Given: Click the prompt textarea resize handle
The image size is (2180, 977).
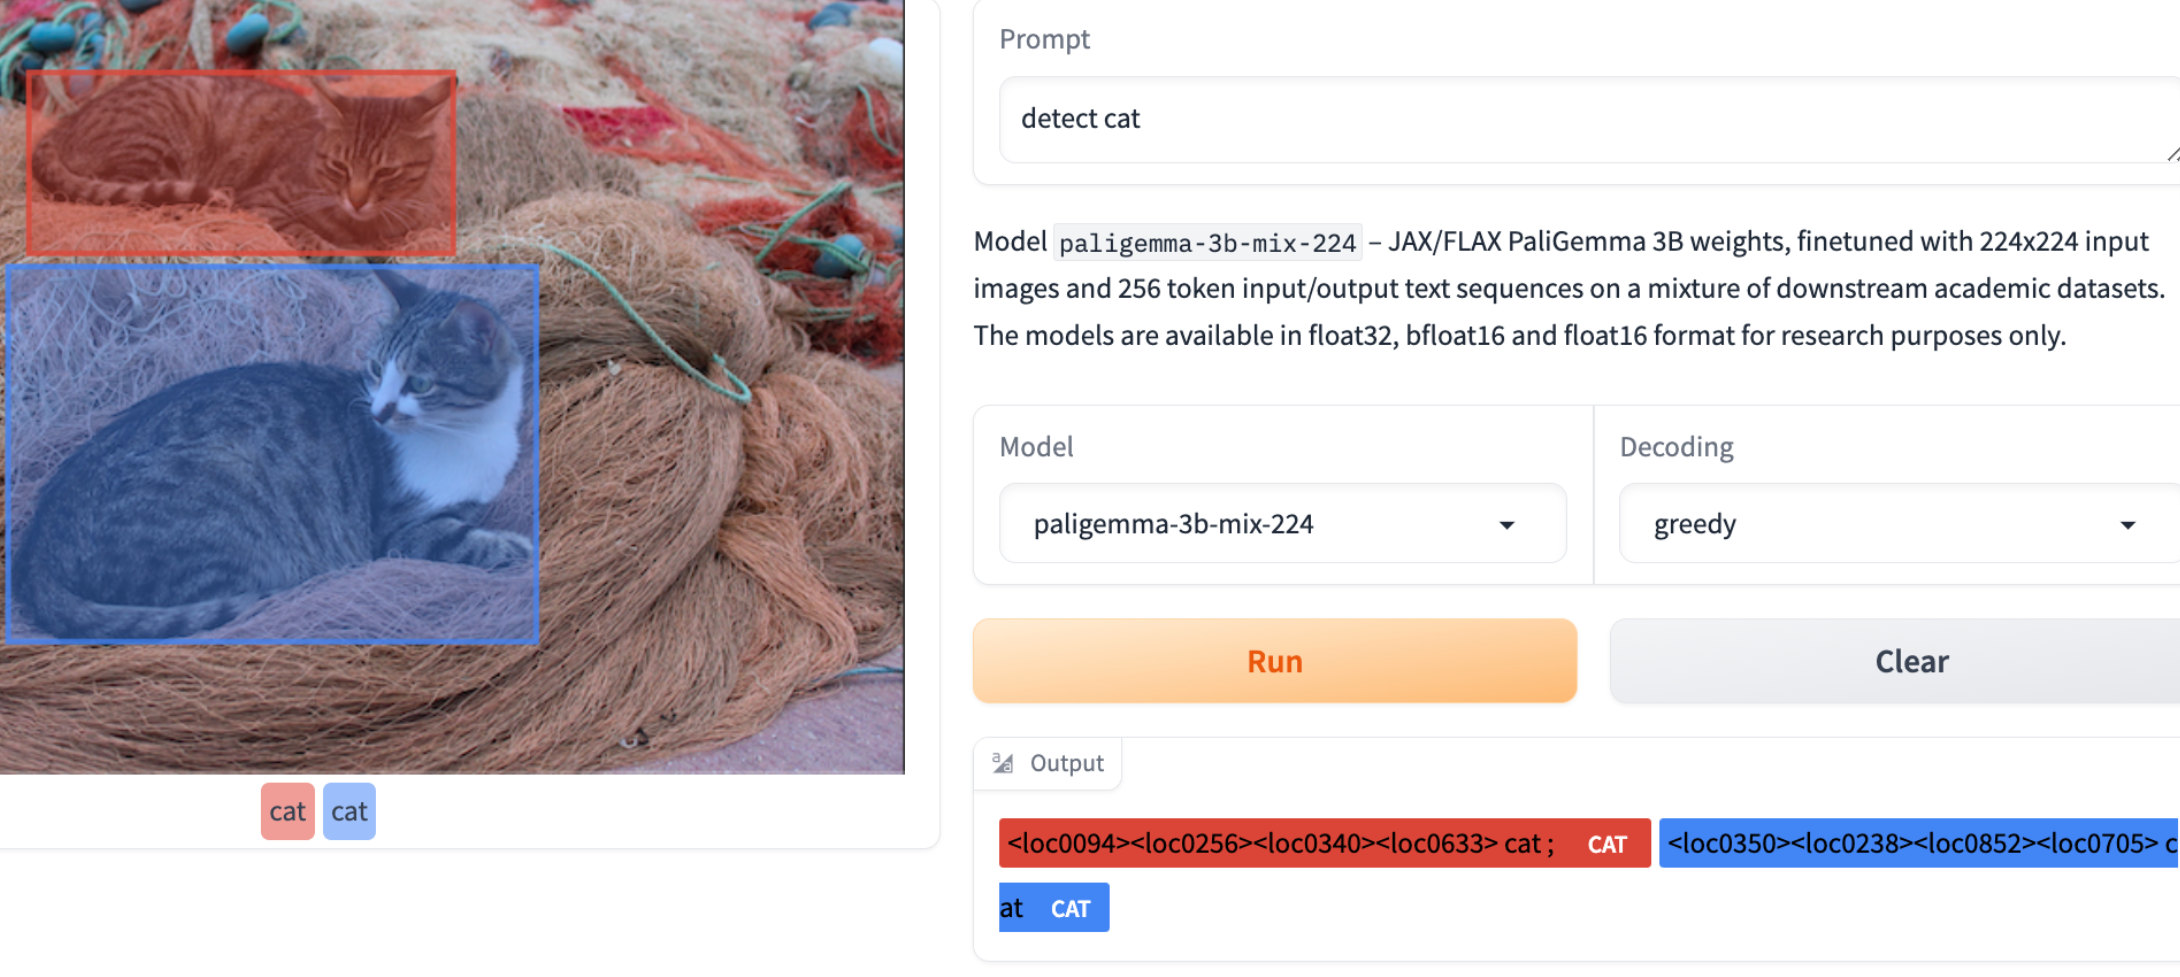Looking at the screenshot, I should (x=2172, y=153).
